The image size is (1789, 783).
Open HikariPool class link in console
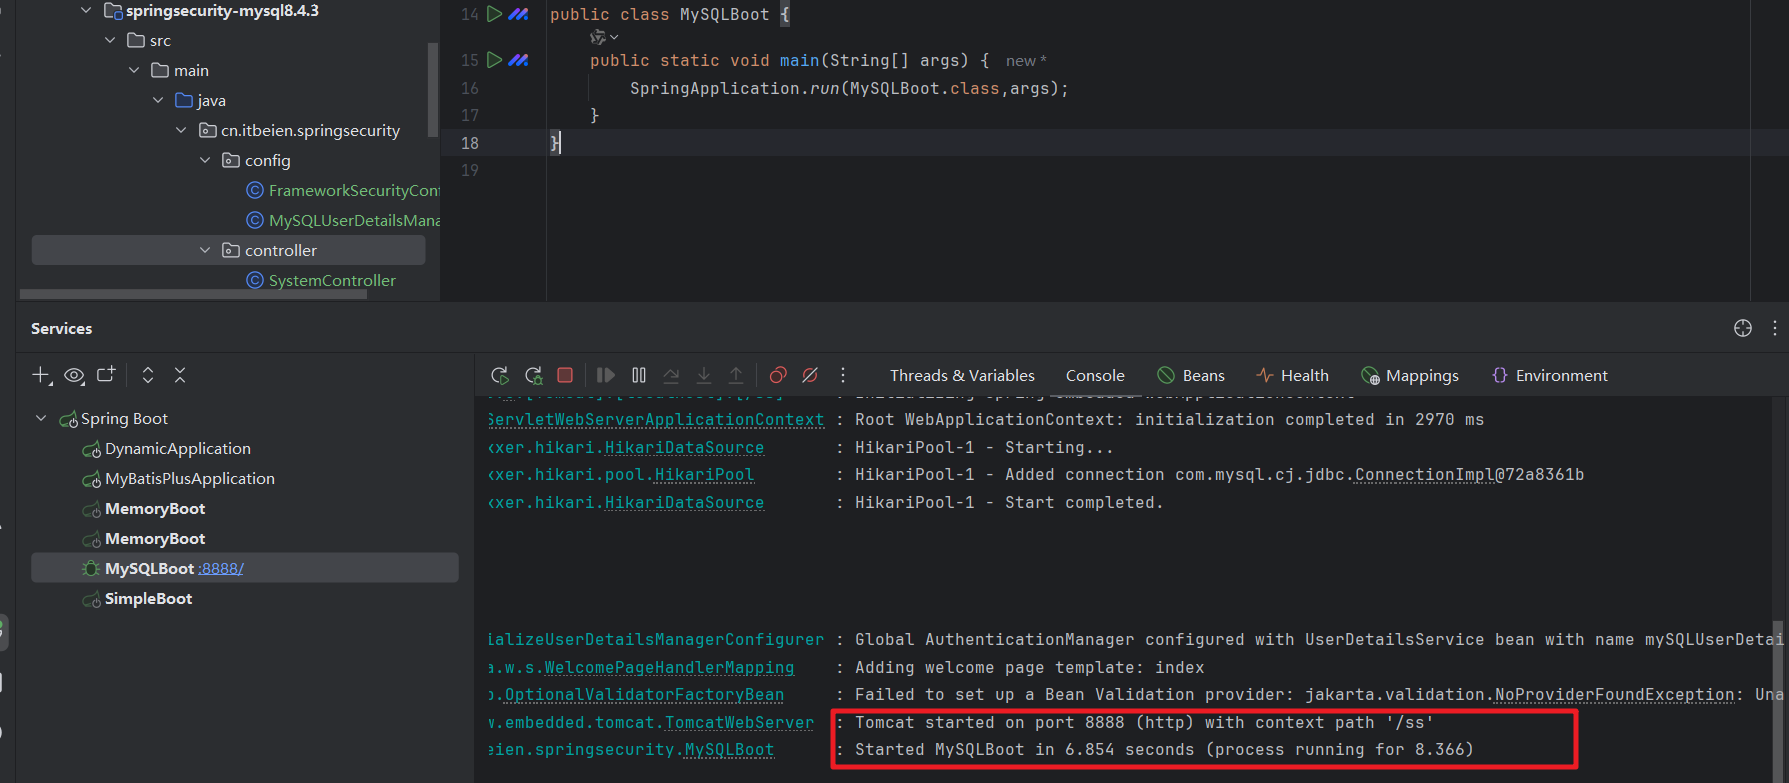click(x=704, y=474)
